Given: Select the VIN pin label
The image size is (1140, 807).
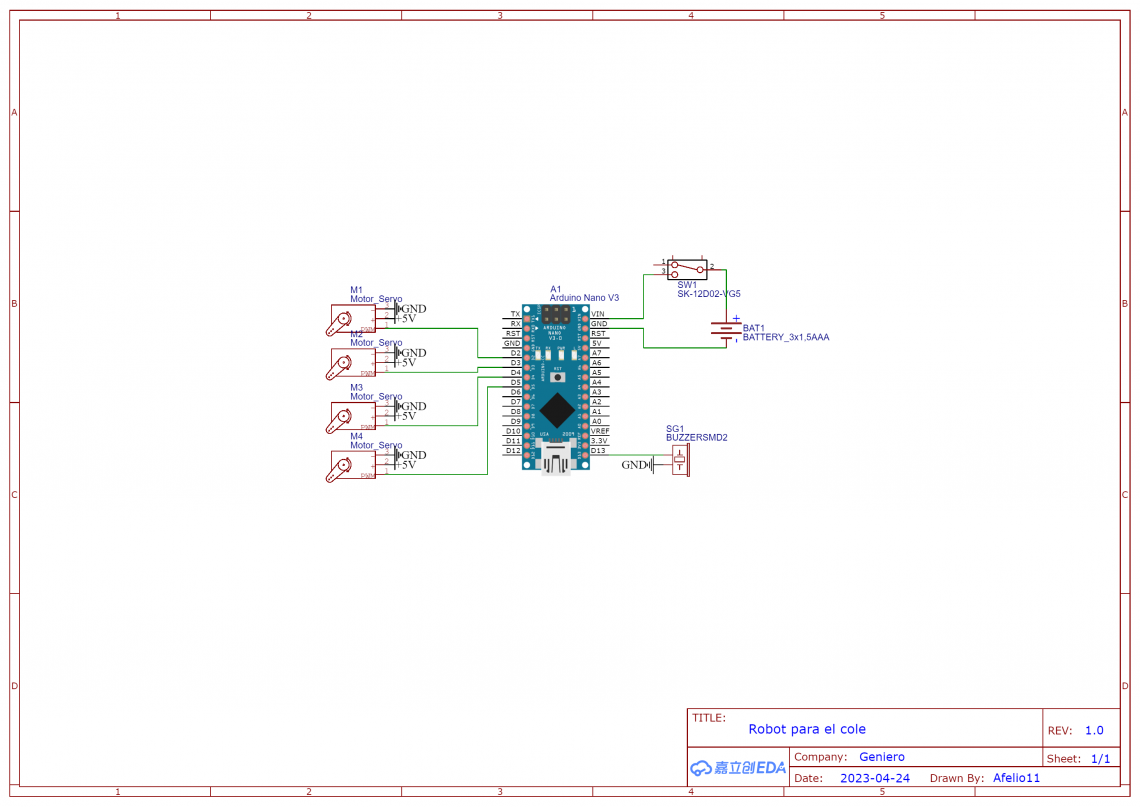Looking at the screenshot, I should pyautogui.click(x=599, y=312).
